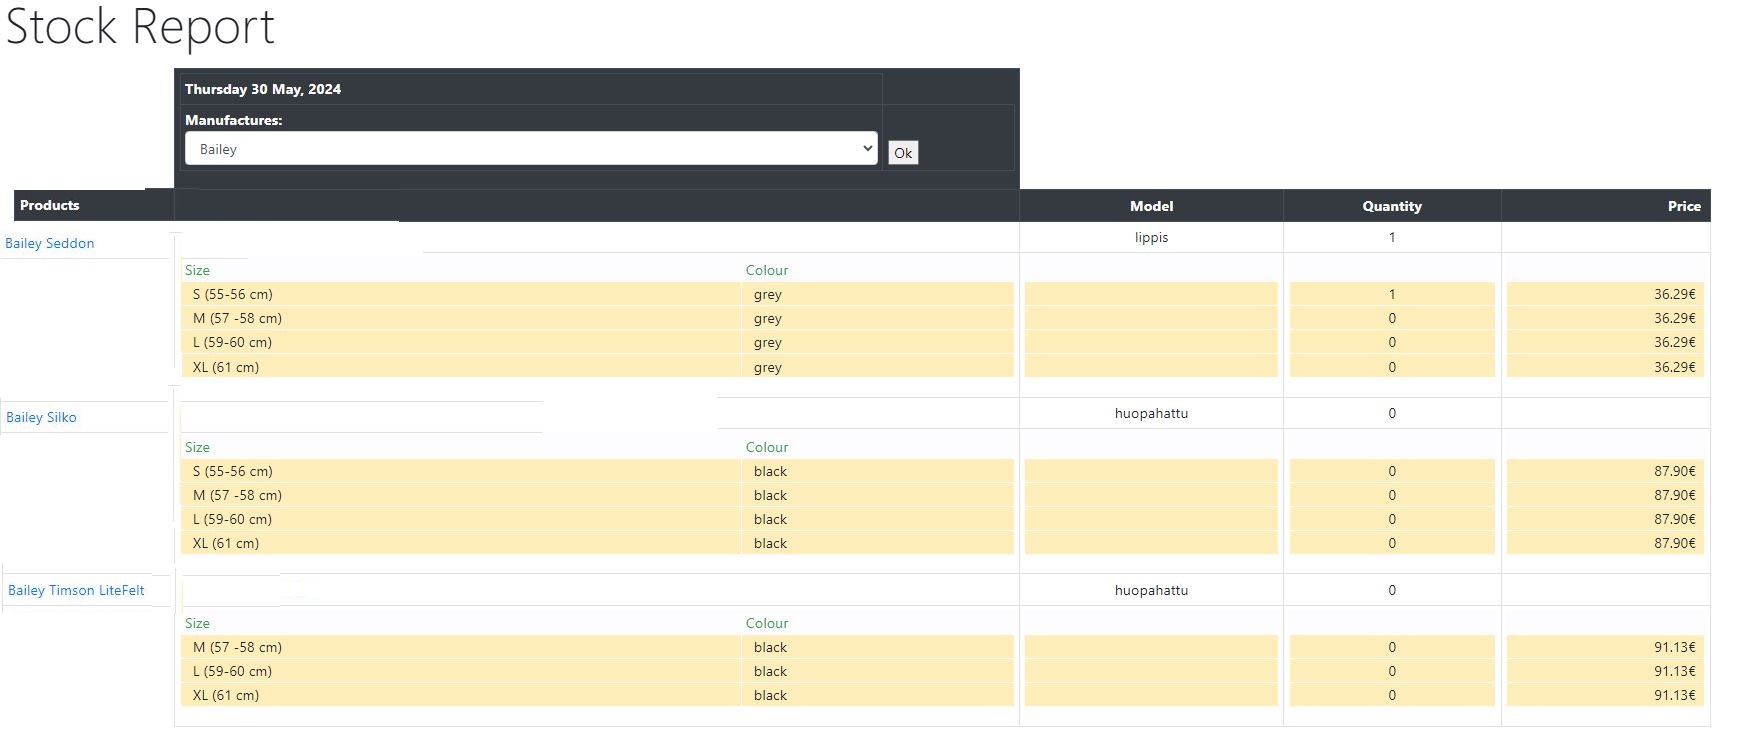Click total quantity 0 in Bailey Silko row
Image resolution: width=1763 pixels, height=745 pixels.
coord(1392,413)
